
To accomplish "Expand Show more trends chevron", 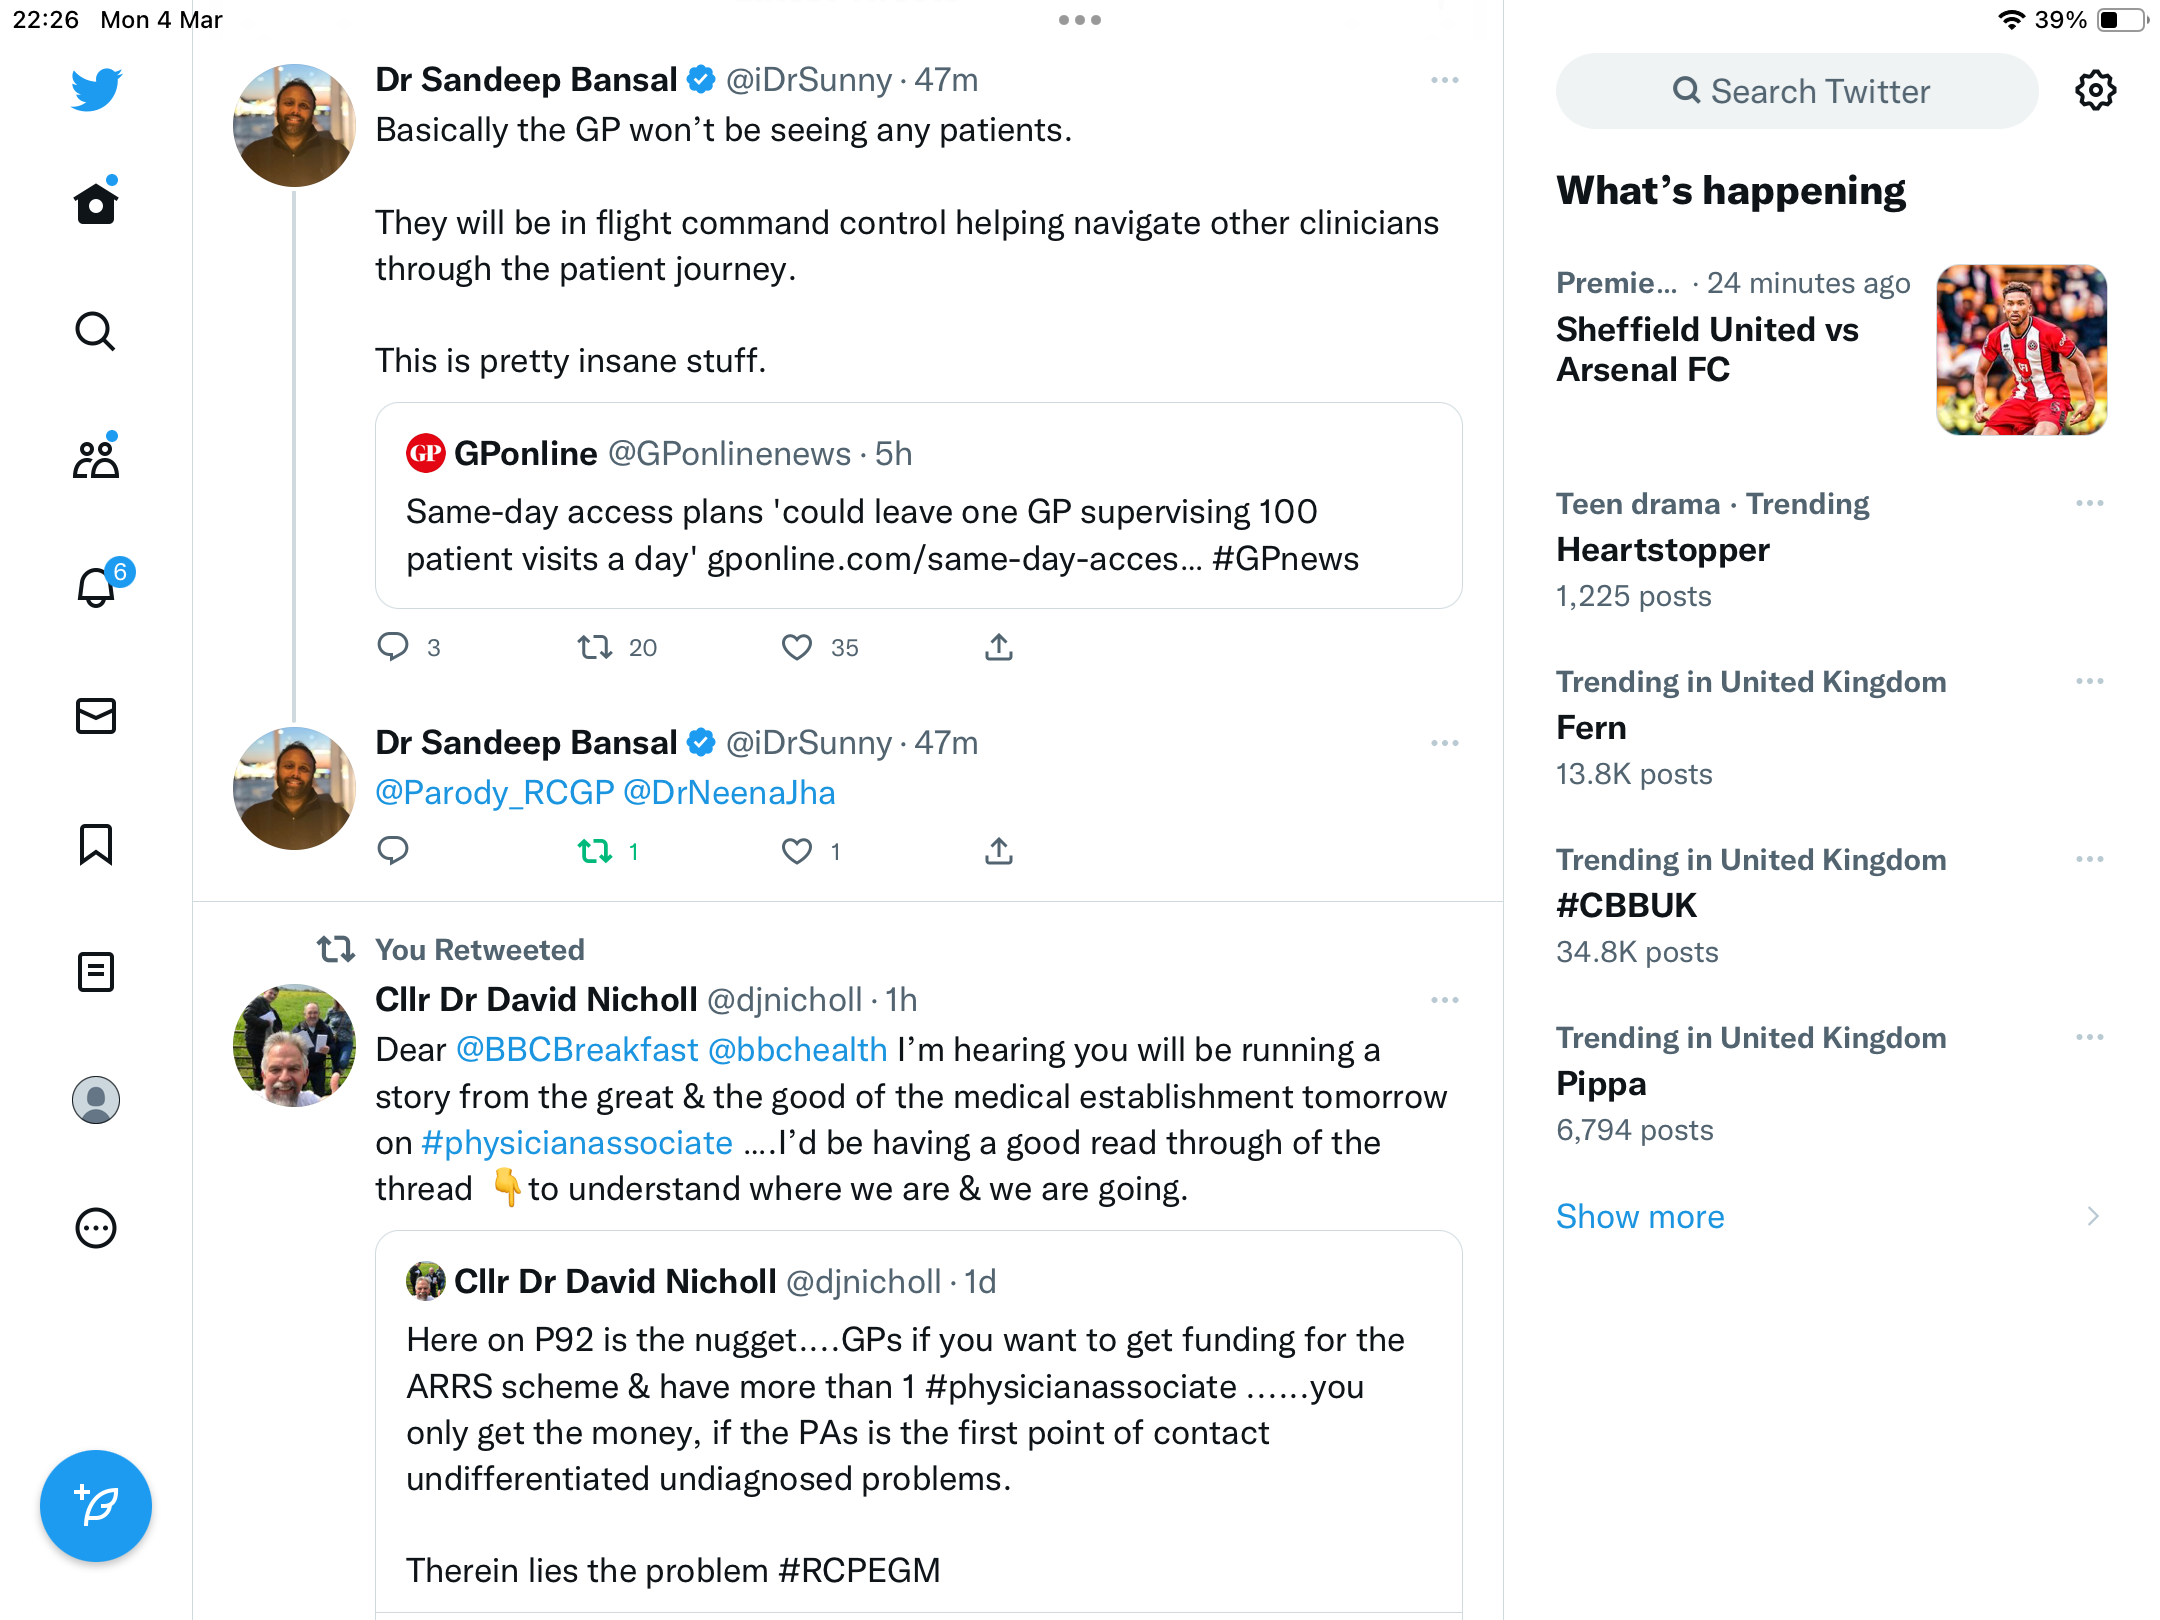I will pyautogui.click(x=2093, y=1216).
